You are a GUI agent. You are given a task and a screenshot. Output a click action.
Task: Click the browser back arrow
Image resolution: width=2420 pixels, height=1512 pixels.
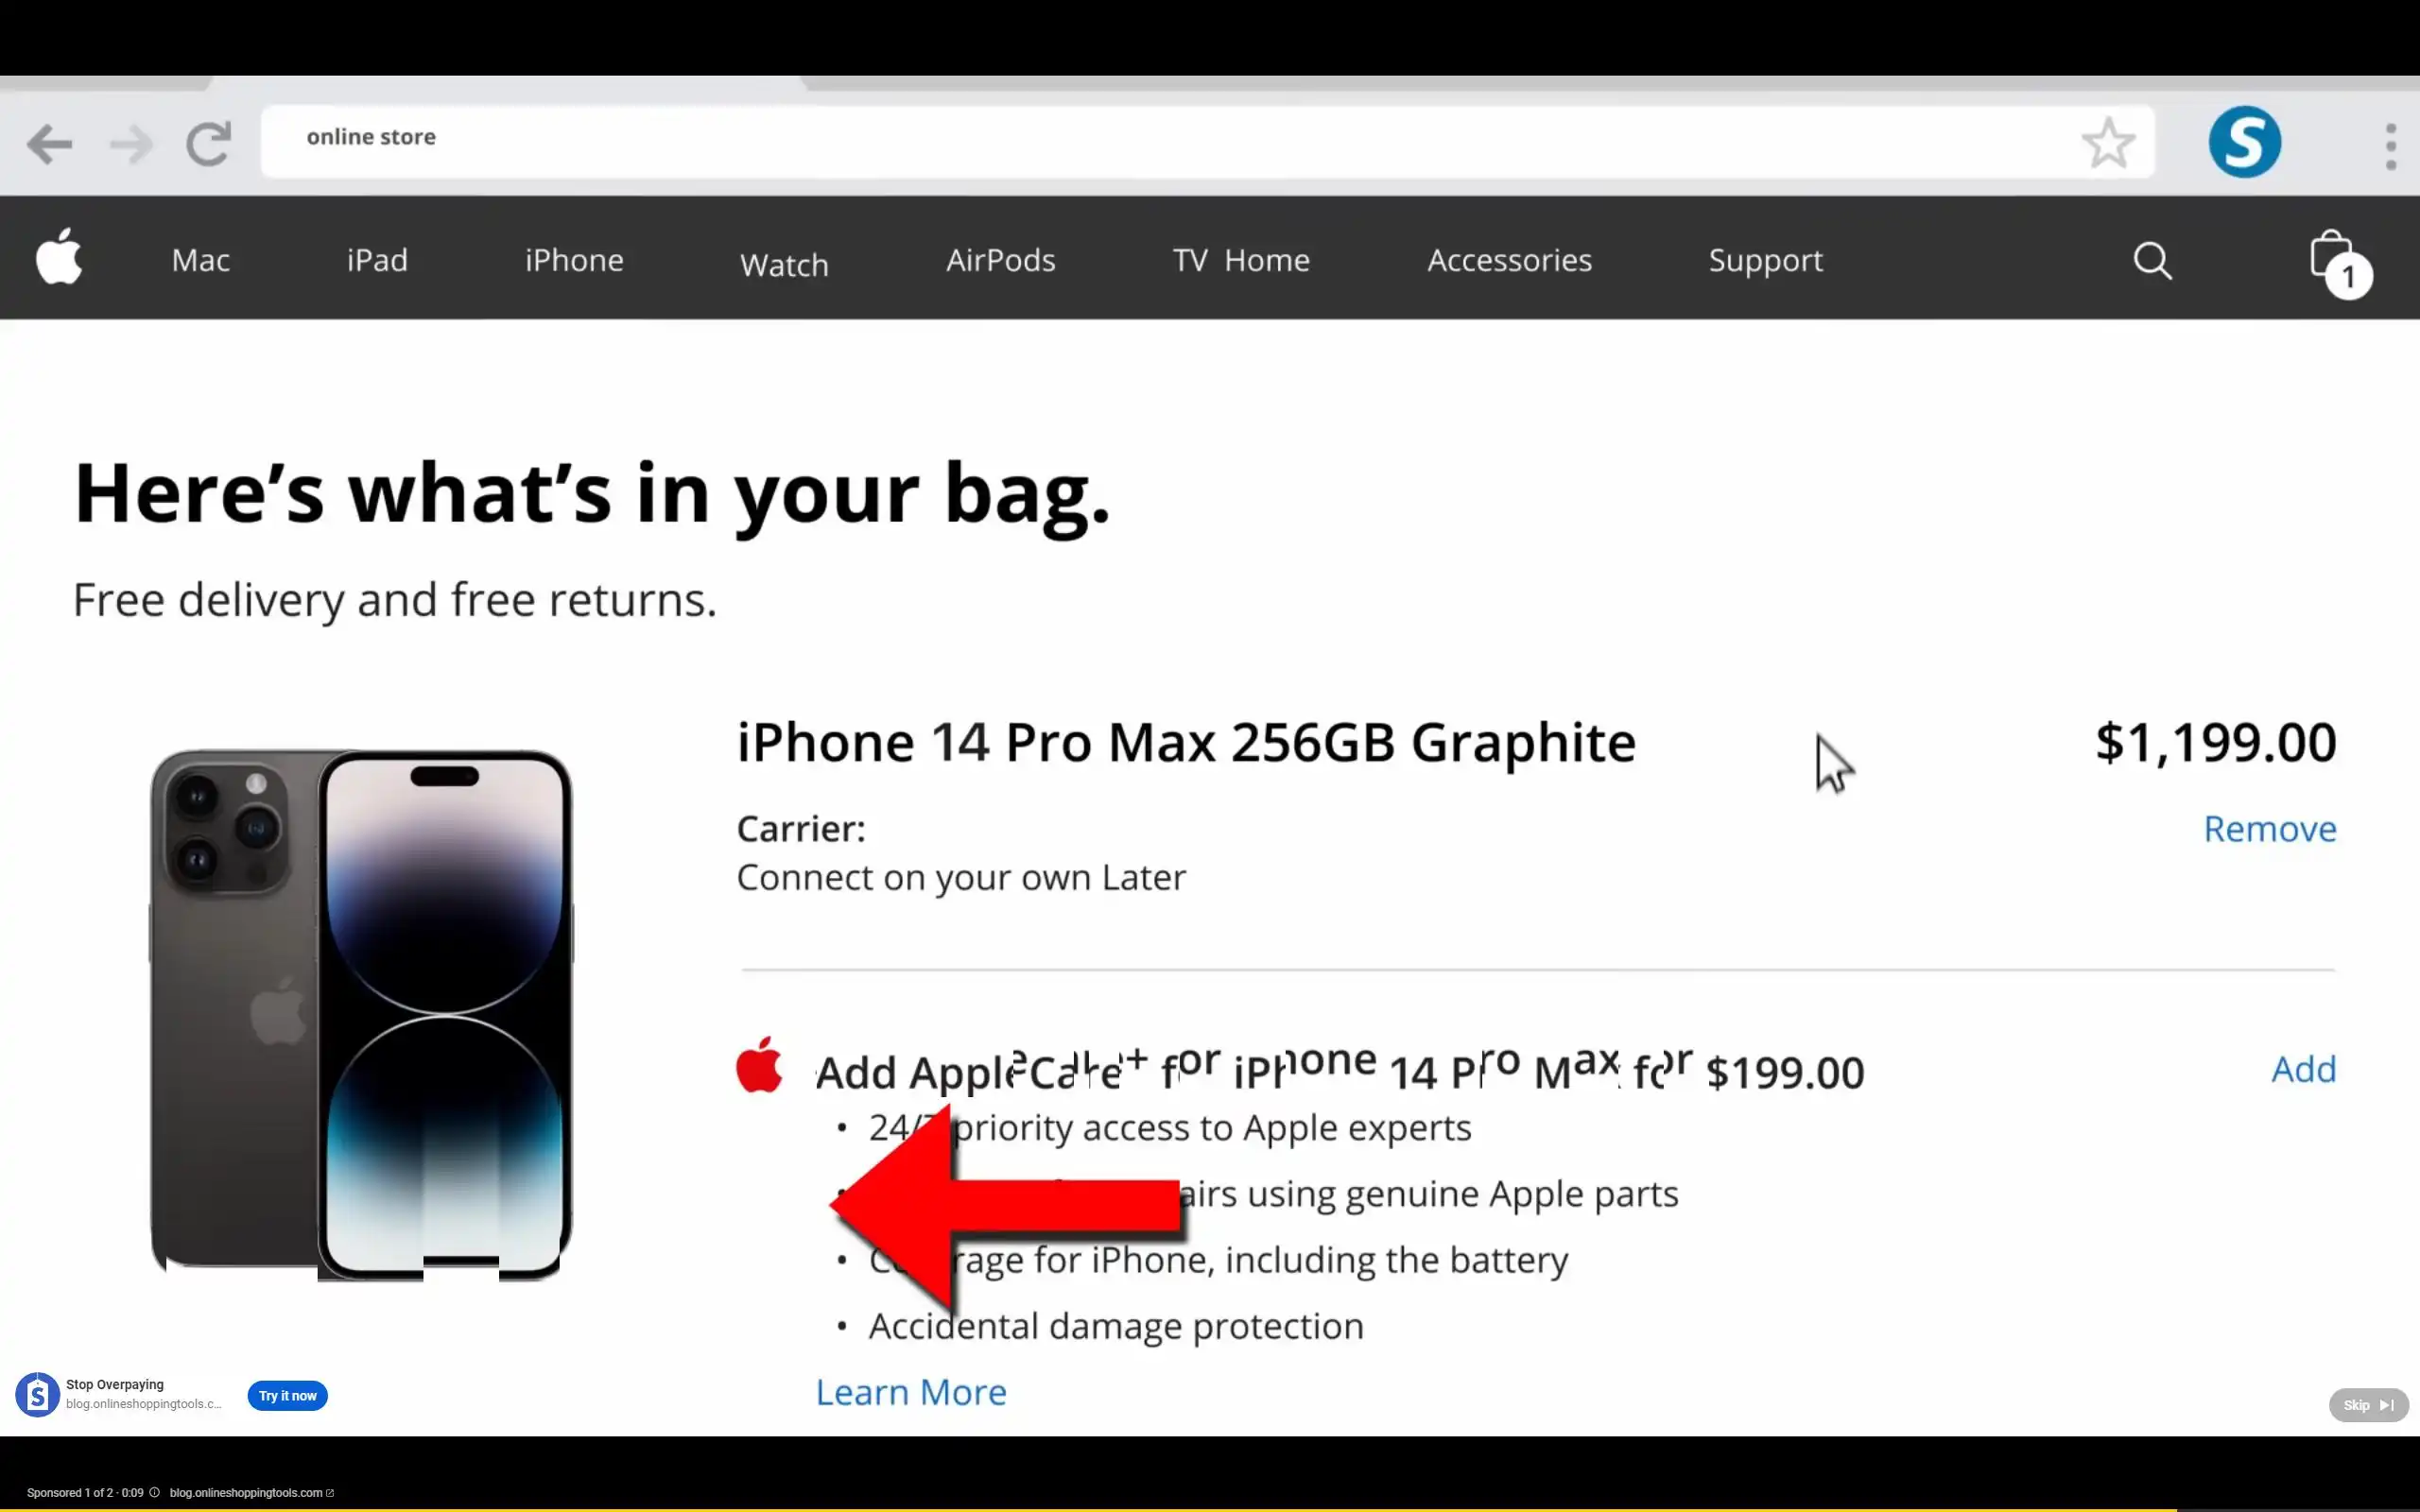(x=49, y=144)
